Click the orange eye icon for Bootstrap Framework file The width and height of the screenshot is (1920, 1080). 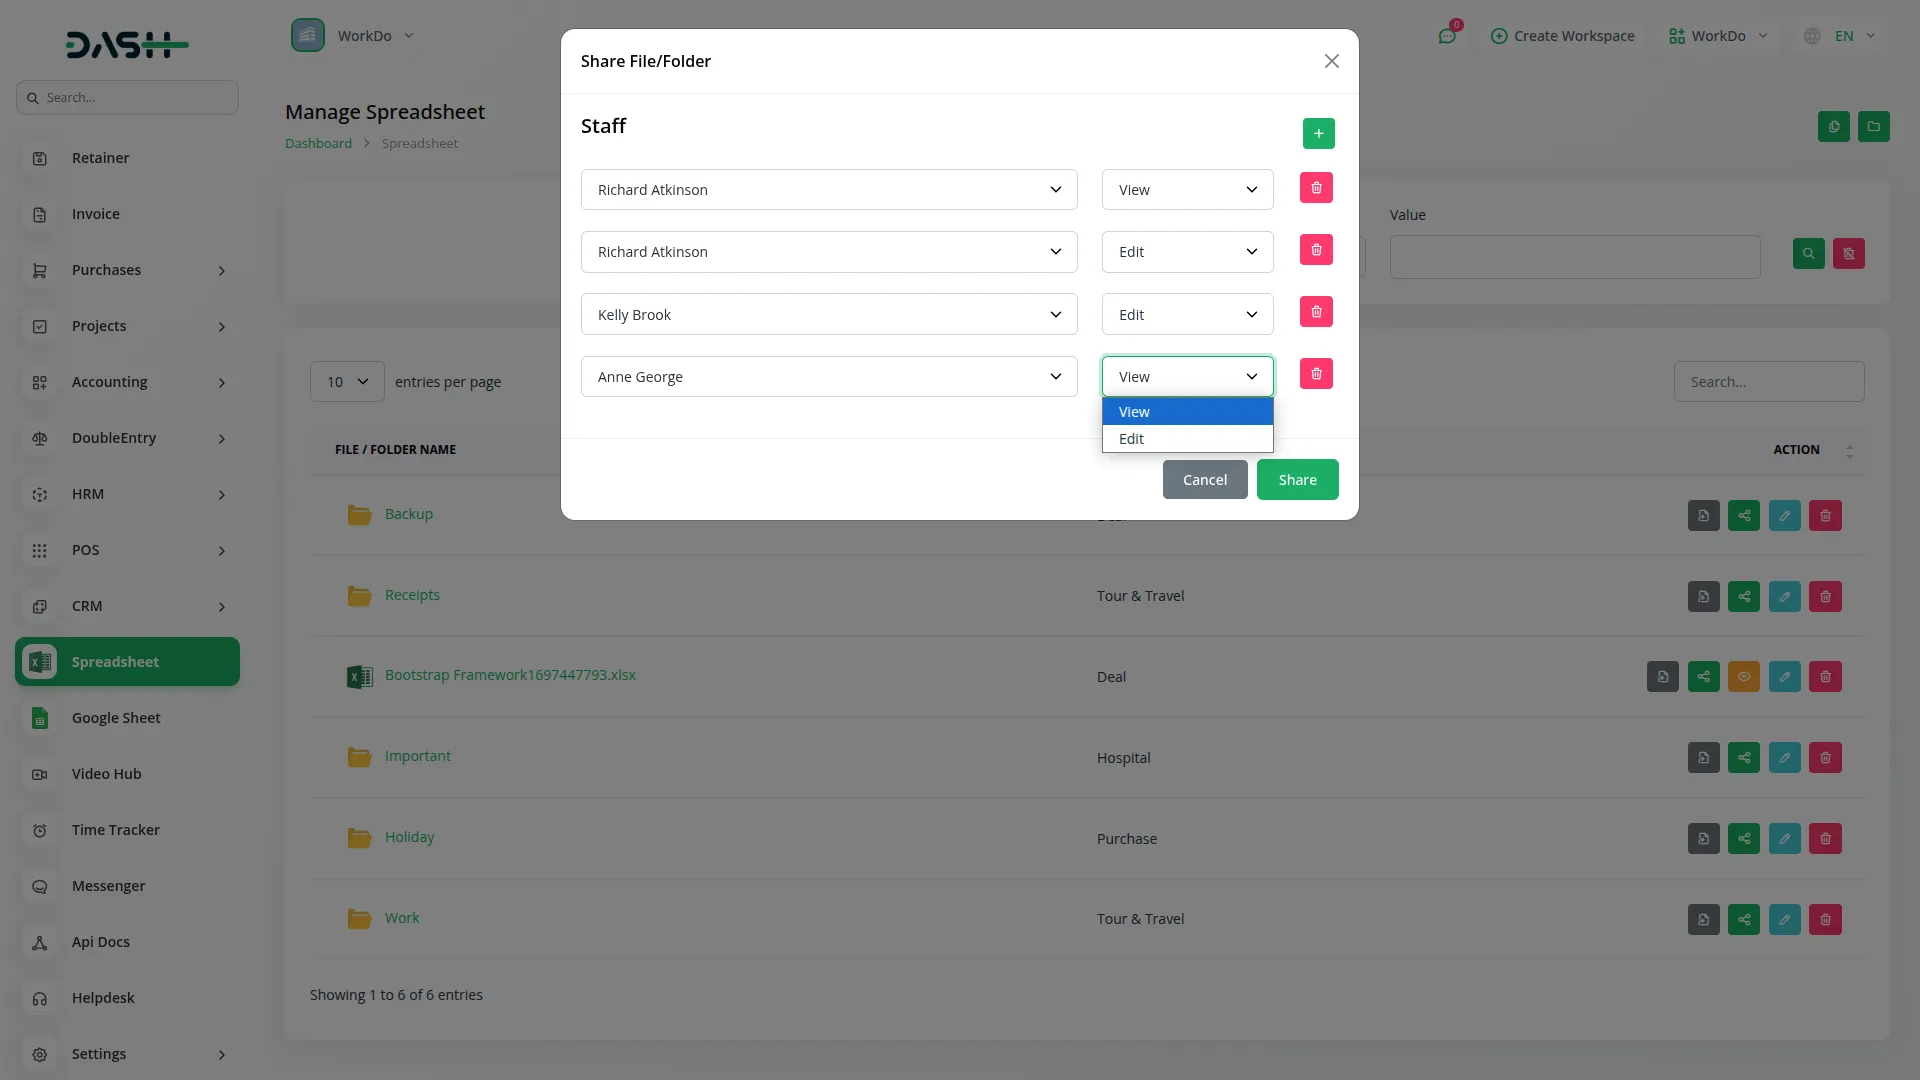pos(1743,677)
